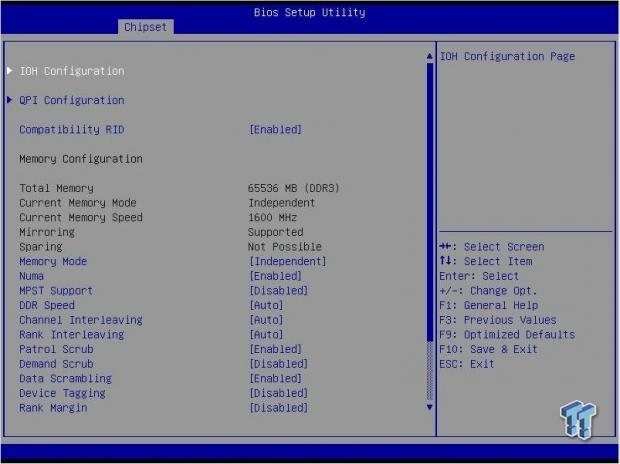This screenshot has height=464, width=620.
Task: Click the TT logo watermark
Action: [x=578, y=420]
